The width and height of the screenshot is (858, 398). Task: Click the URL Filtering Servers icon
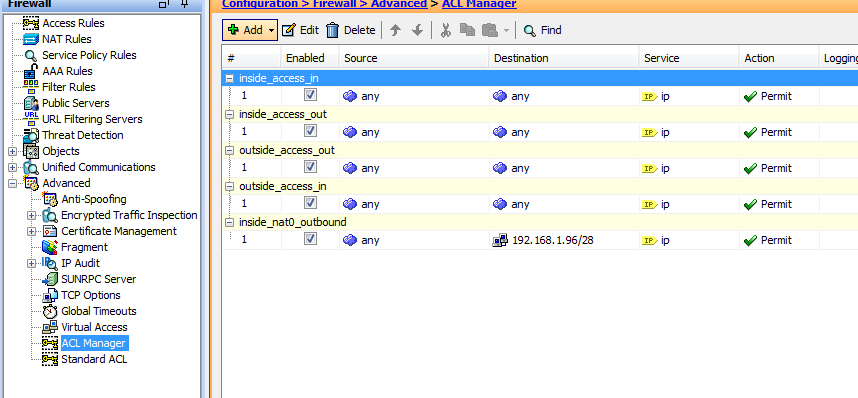(x=31, y=119)
